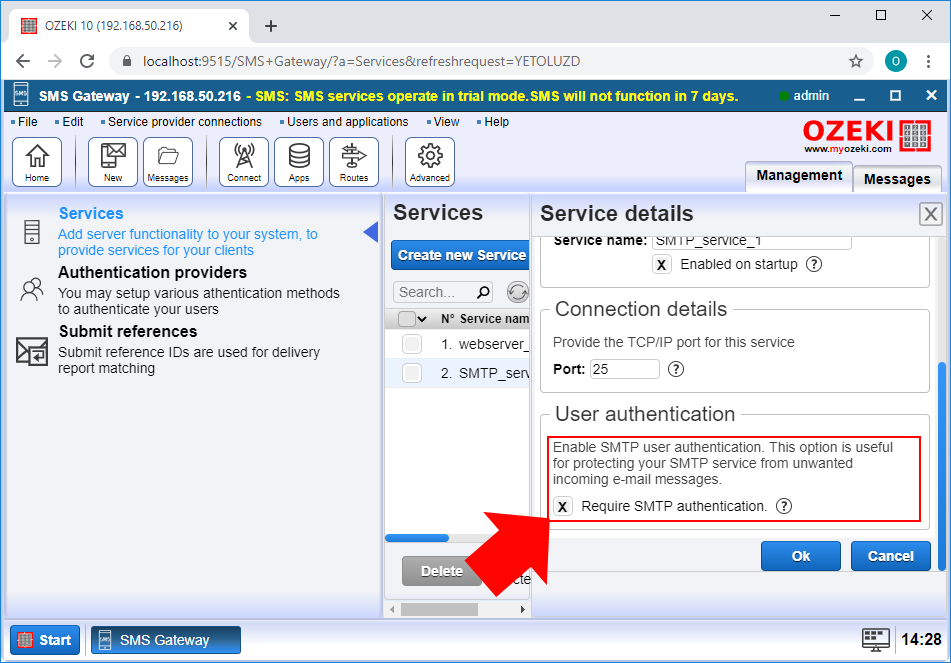The height and width of the screenshot is (663, 951).
Task: Click the Service name input field
Action: pyautogui.click(x=751, y=241)
